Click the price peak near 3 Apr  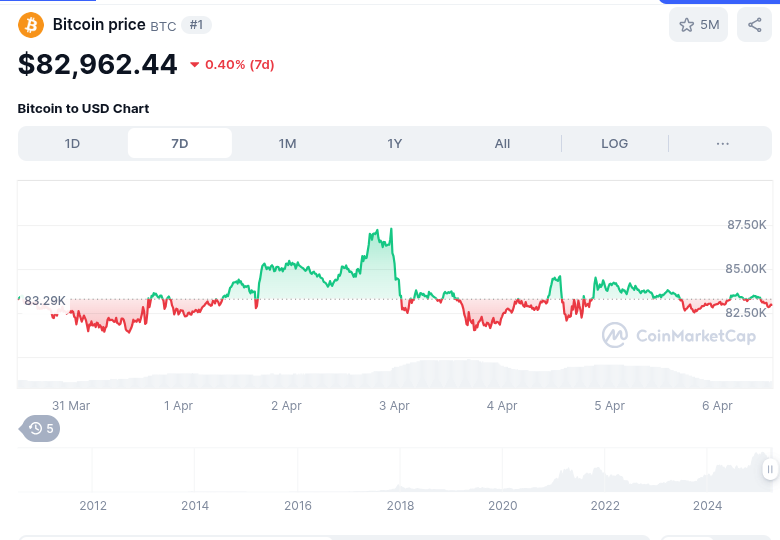pos(391,229)
